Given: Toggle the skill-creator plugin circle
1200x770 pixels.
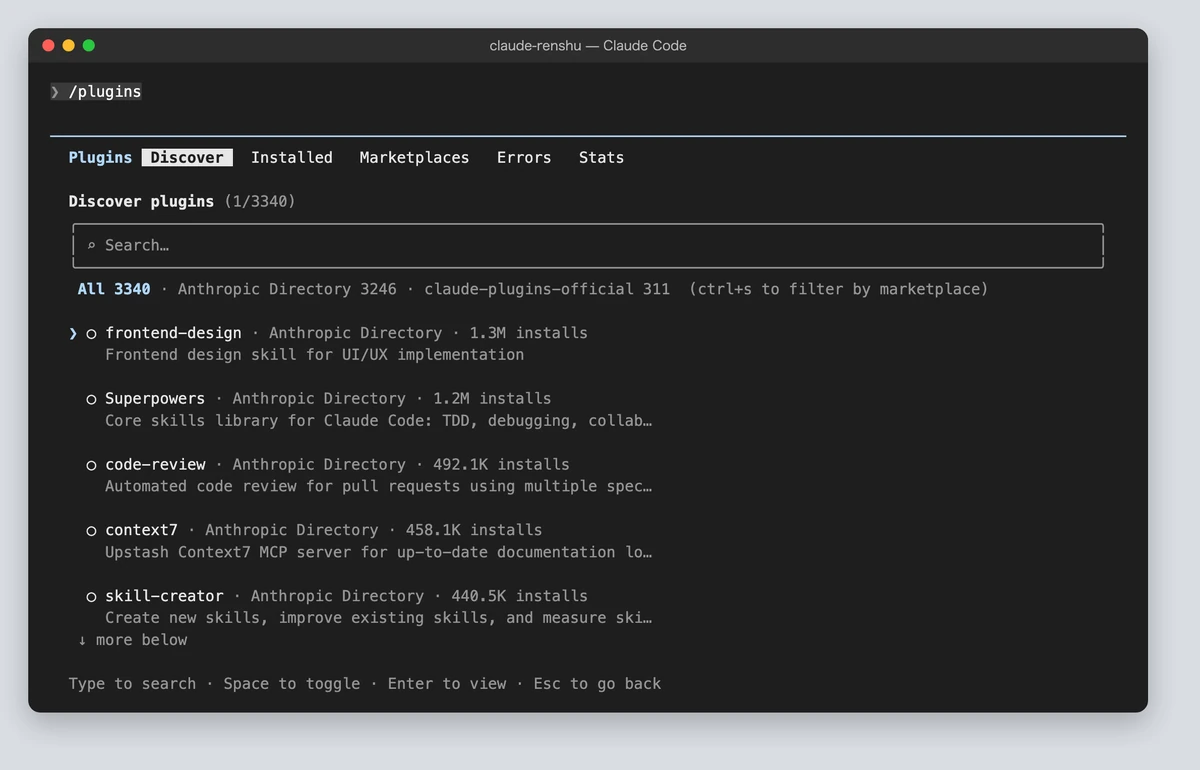Looking at the screenshot, I should (x=91, y=597).
